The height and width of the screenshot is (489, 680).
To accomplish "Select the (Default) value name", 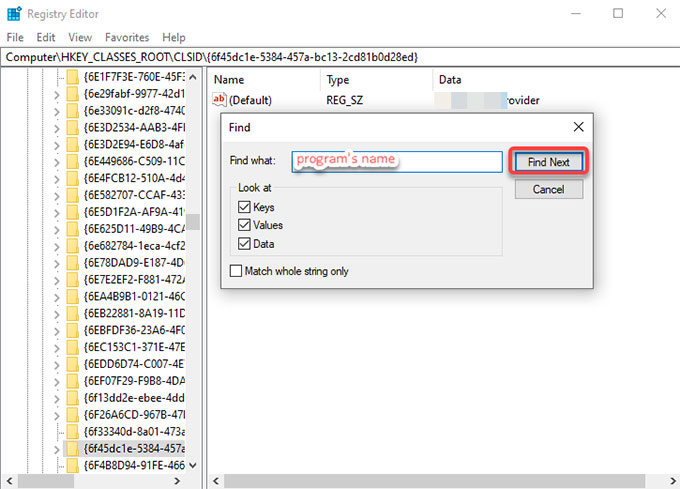I will (250, 100).
